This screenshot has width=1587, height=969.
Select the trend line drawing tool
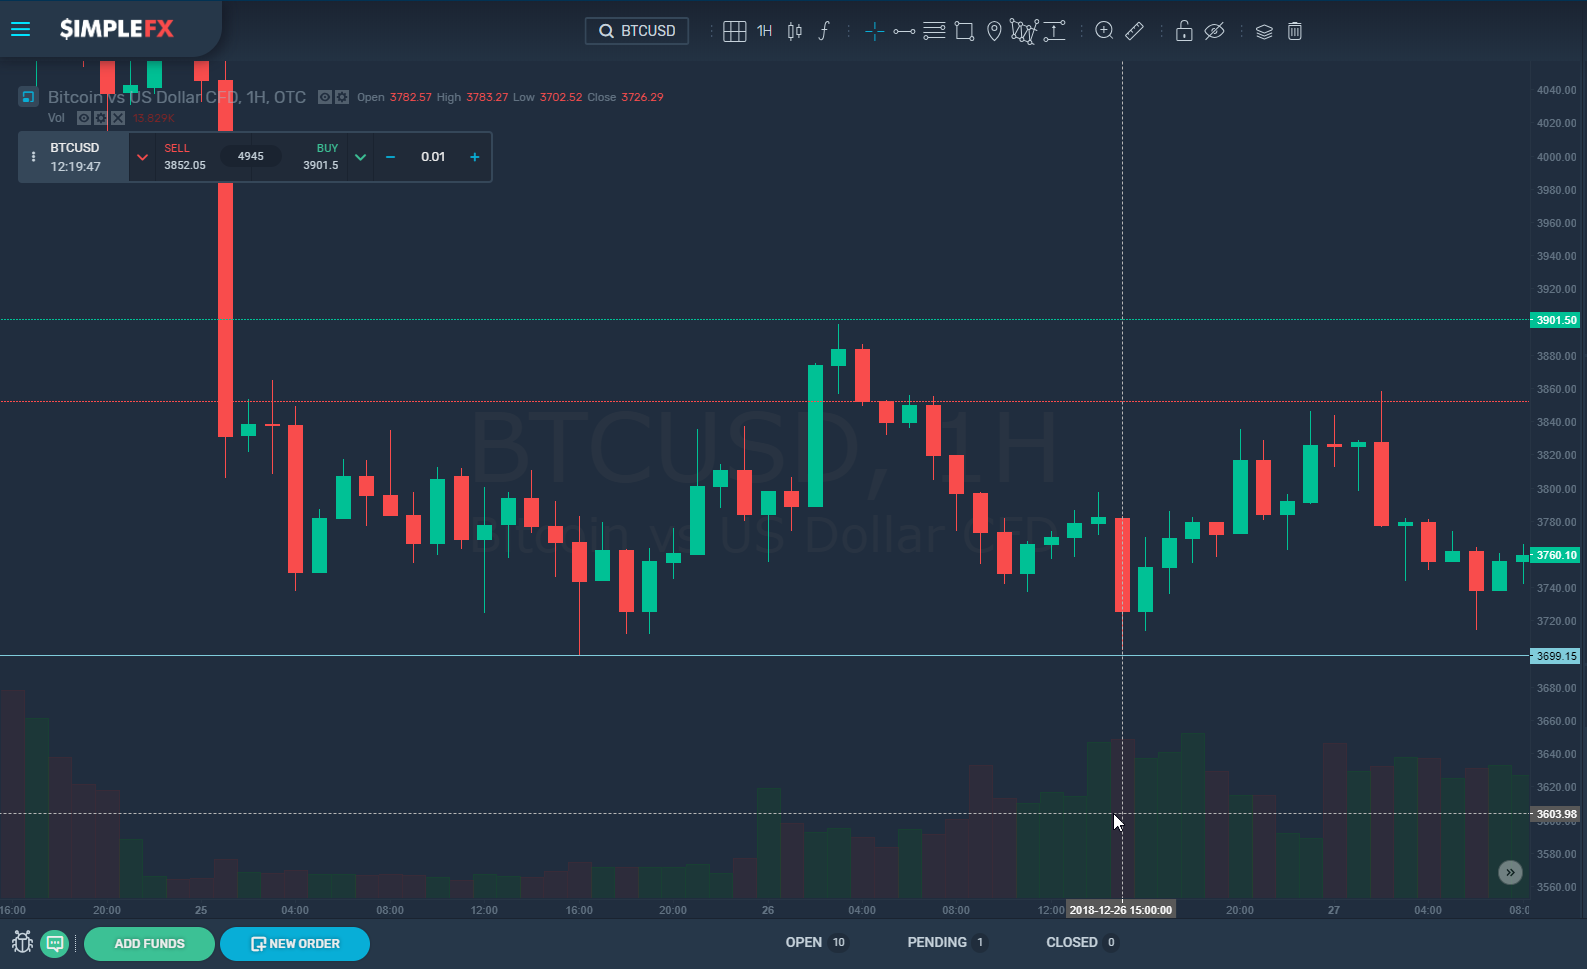(x=904, y=31)
